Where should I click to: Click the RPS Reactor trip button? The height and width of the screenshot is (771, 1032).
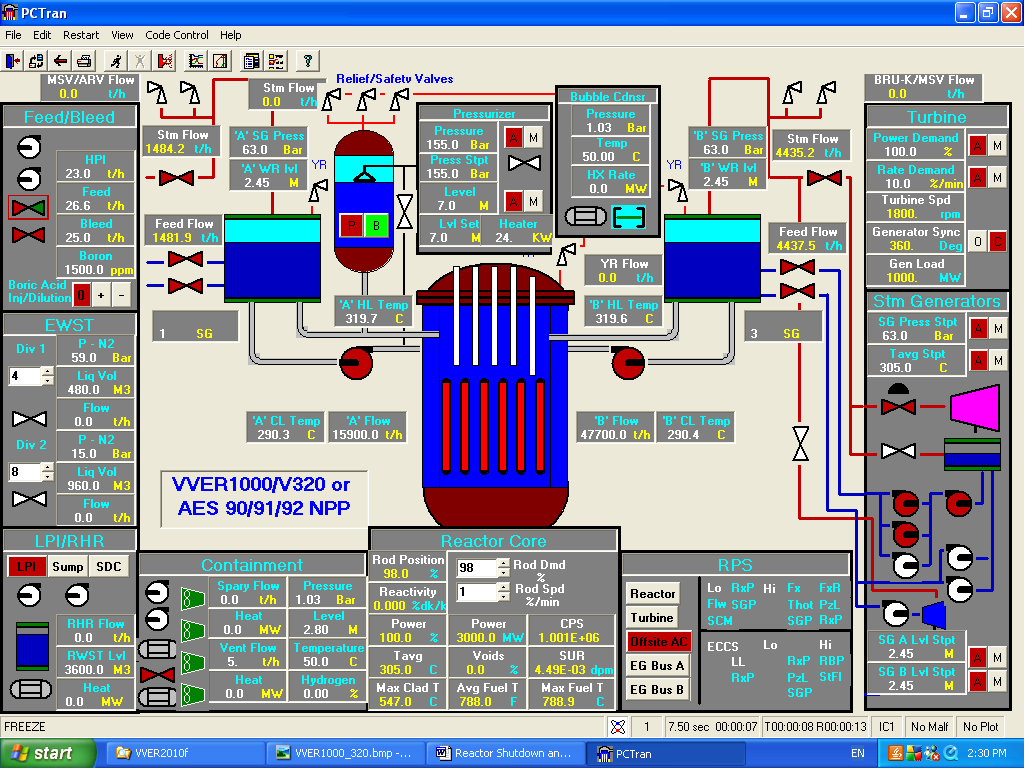[653, 594]
